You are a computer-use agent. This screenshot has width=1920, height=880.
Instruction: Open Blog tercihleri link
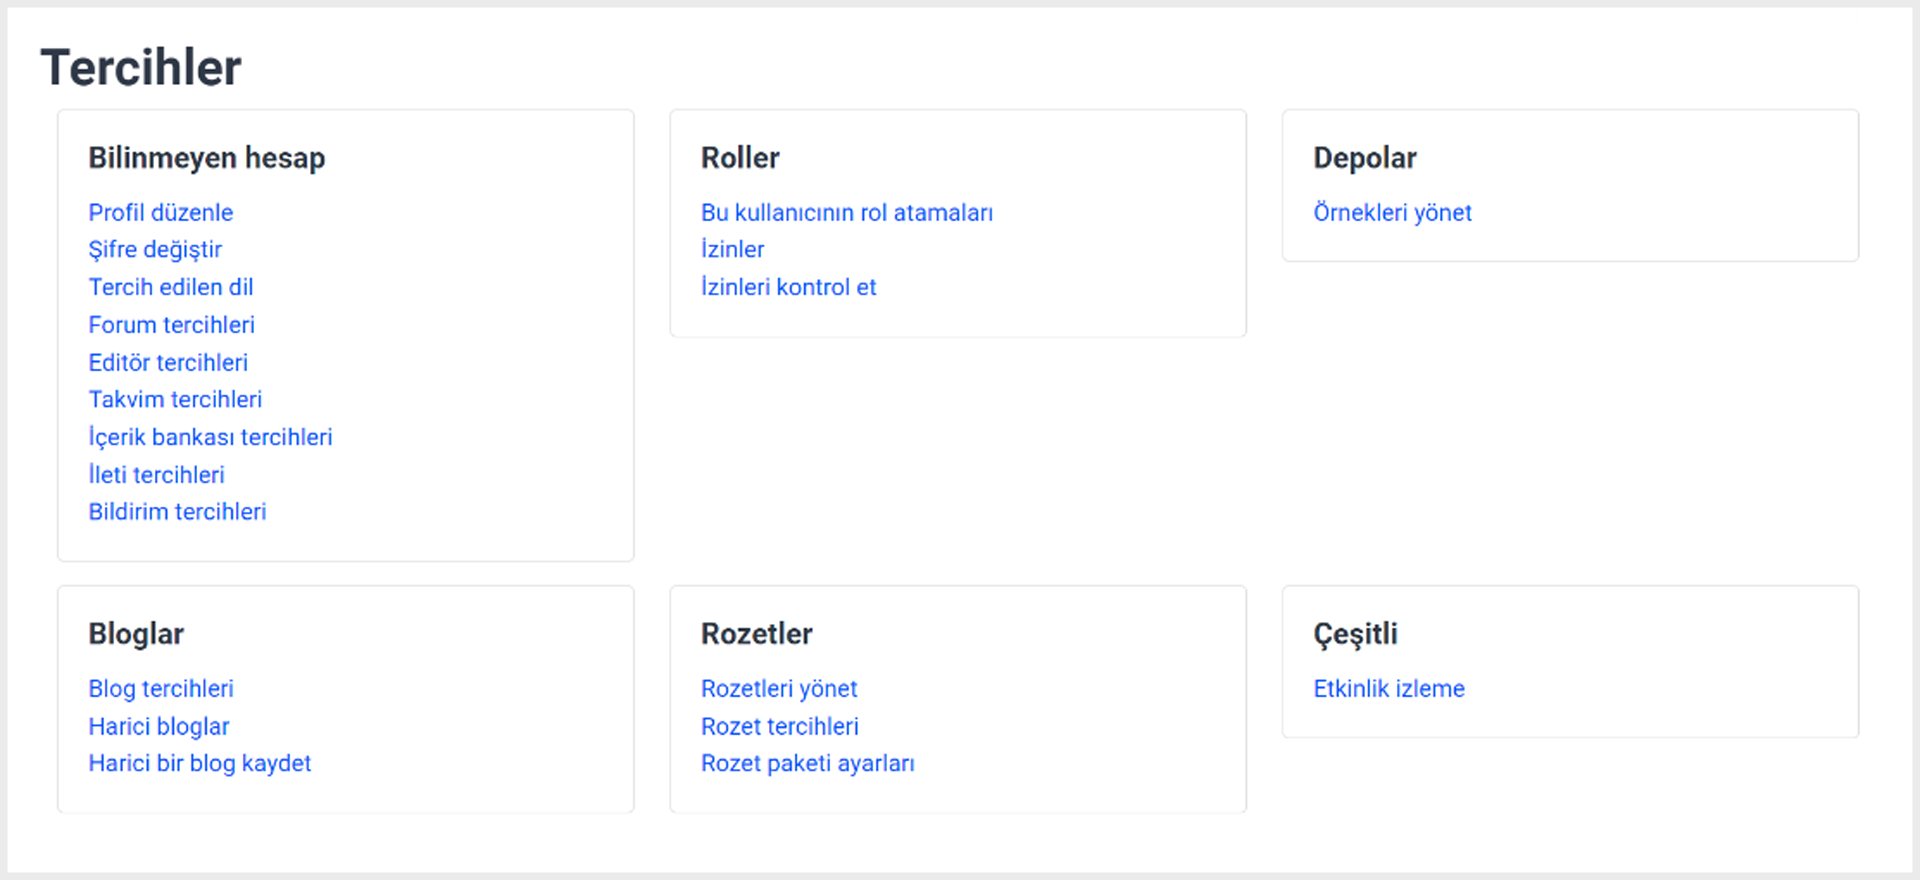[x=160, y=689]
